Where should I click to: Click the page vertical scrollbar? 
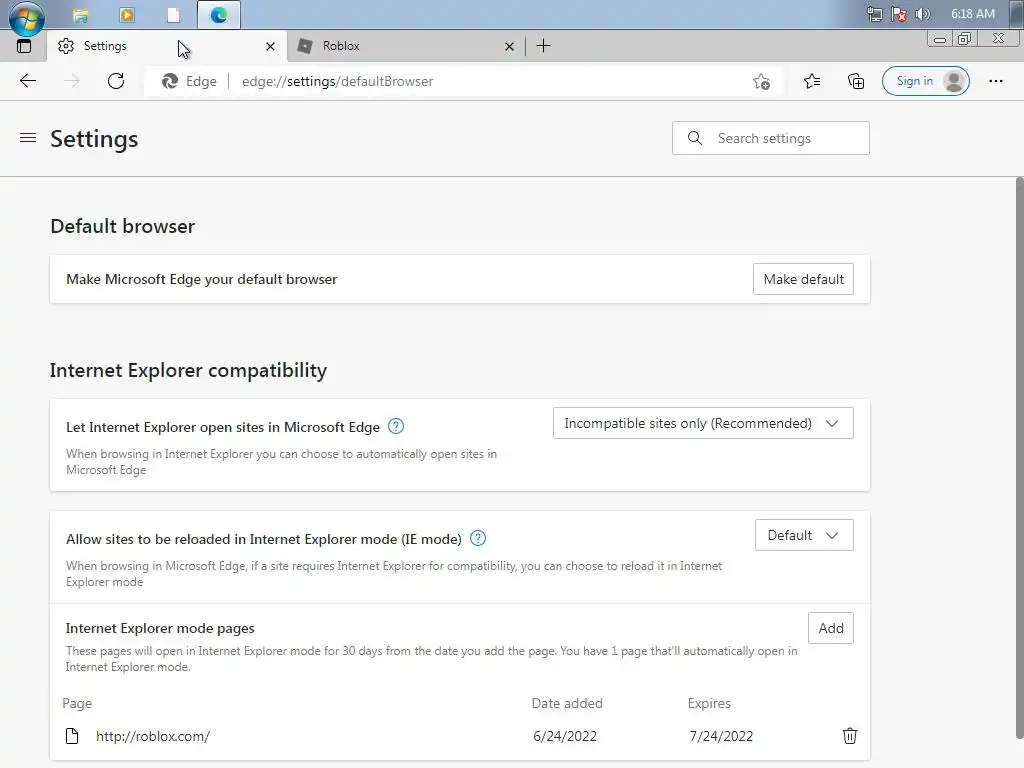click(x=1019, y=457)
